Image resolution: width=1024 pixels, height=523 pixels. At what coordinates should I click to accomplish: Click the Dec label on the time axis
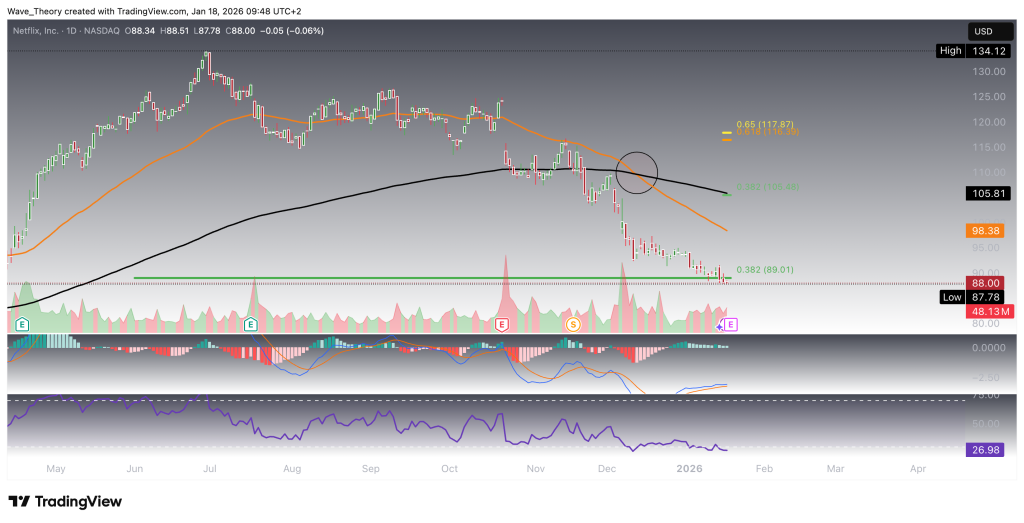coord(607,469)
